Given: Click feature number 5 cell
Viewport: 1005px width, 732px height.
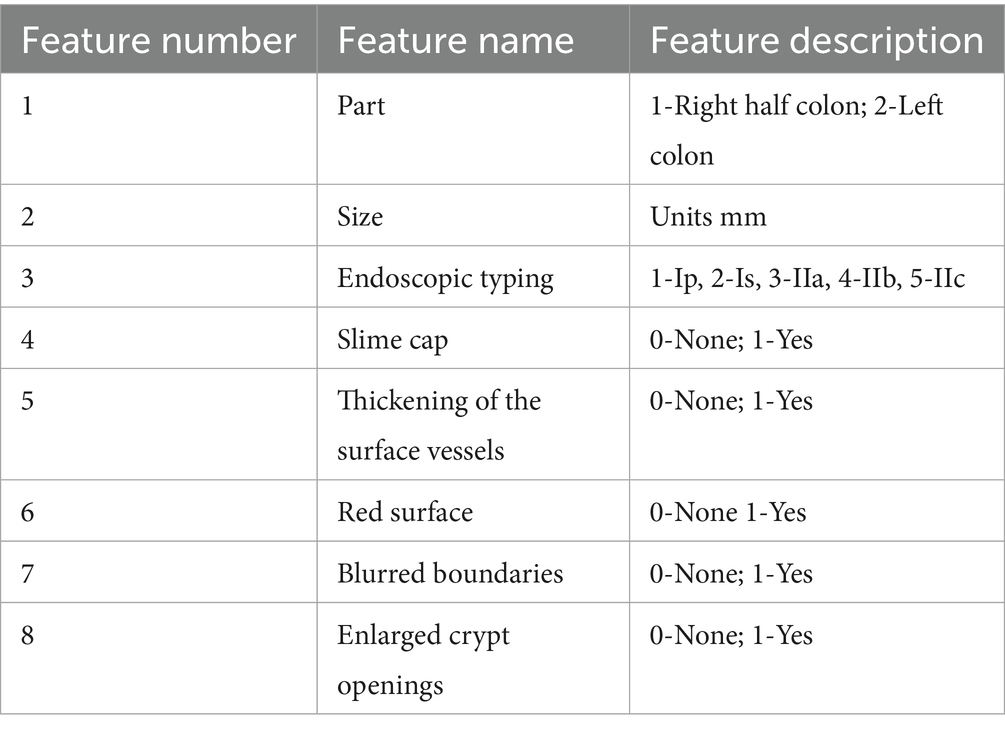Looking at the screenshot, I should 27,401.
